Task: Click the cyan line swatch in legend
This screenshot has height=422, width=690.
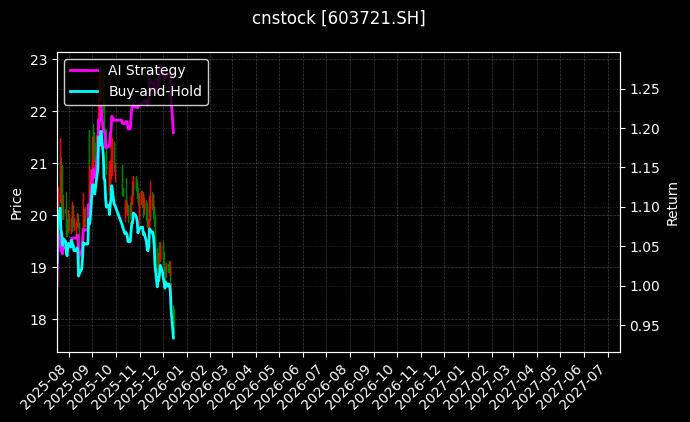Action: click(83, 91)
